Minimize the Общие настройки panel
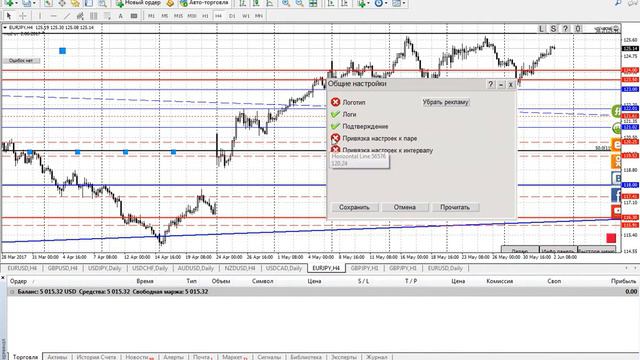The width and height of the screenshot is (640, 360). [x=501, y=84]
